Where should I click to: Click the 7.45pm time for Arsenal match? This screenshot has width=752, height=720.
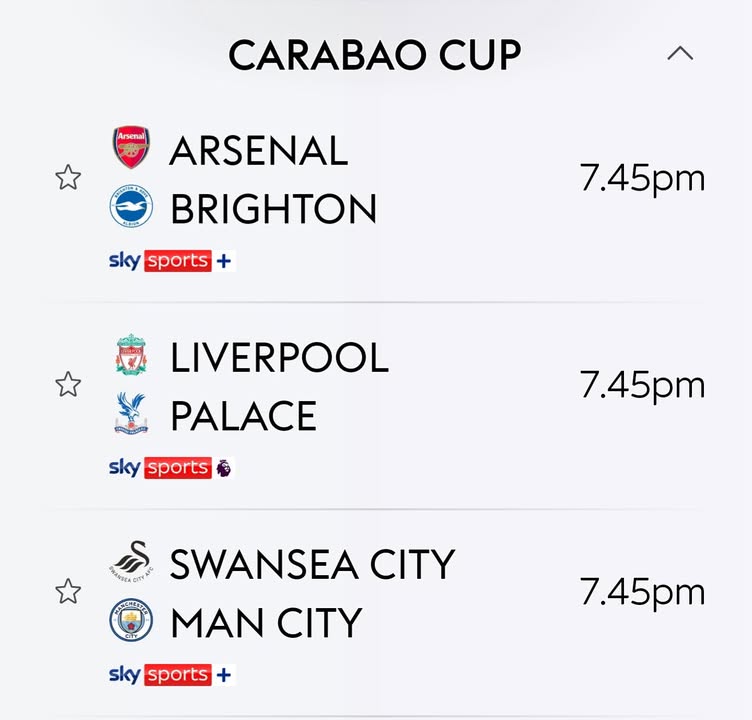(642, 179)
